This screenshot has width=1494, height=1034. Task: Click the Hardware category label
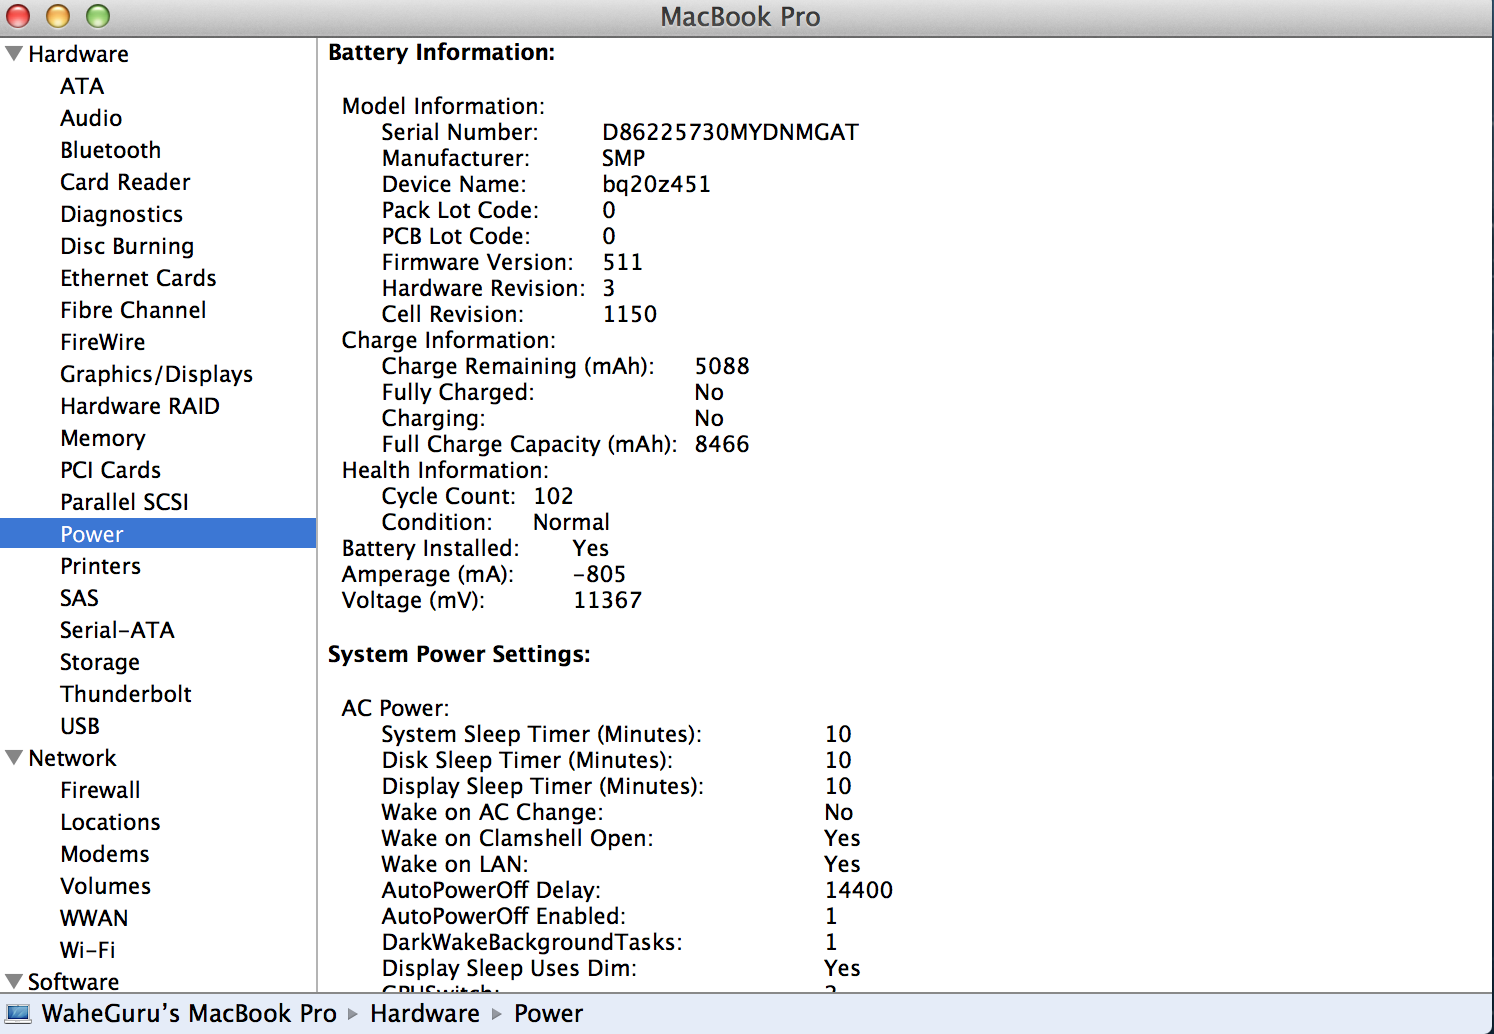click(x=78, y=54)
